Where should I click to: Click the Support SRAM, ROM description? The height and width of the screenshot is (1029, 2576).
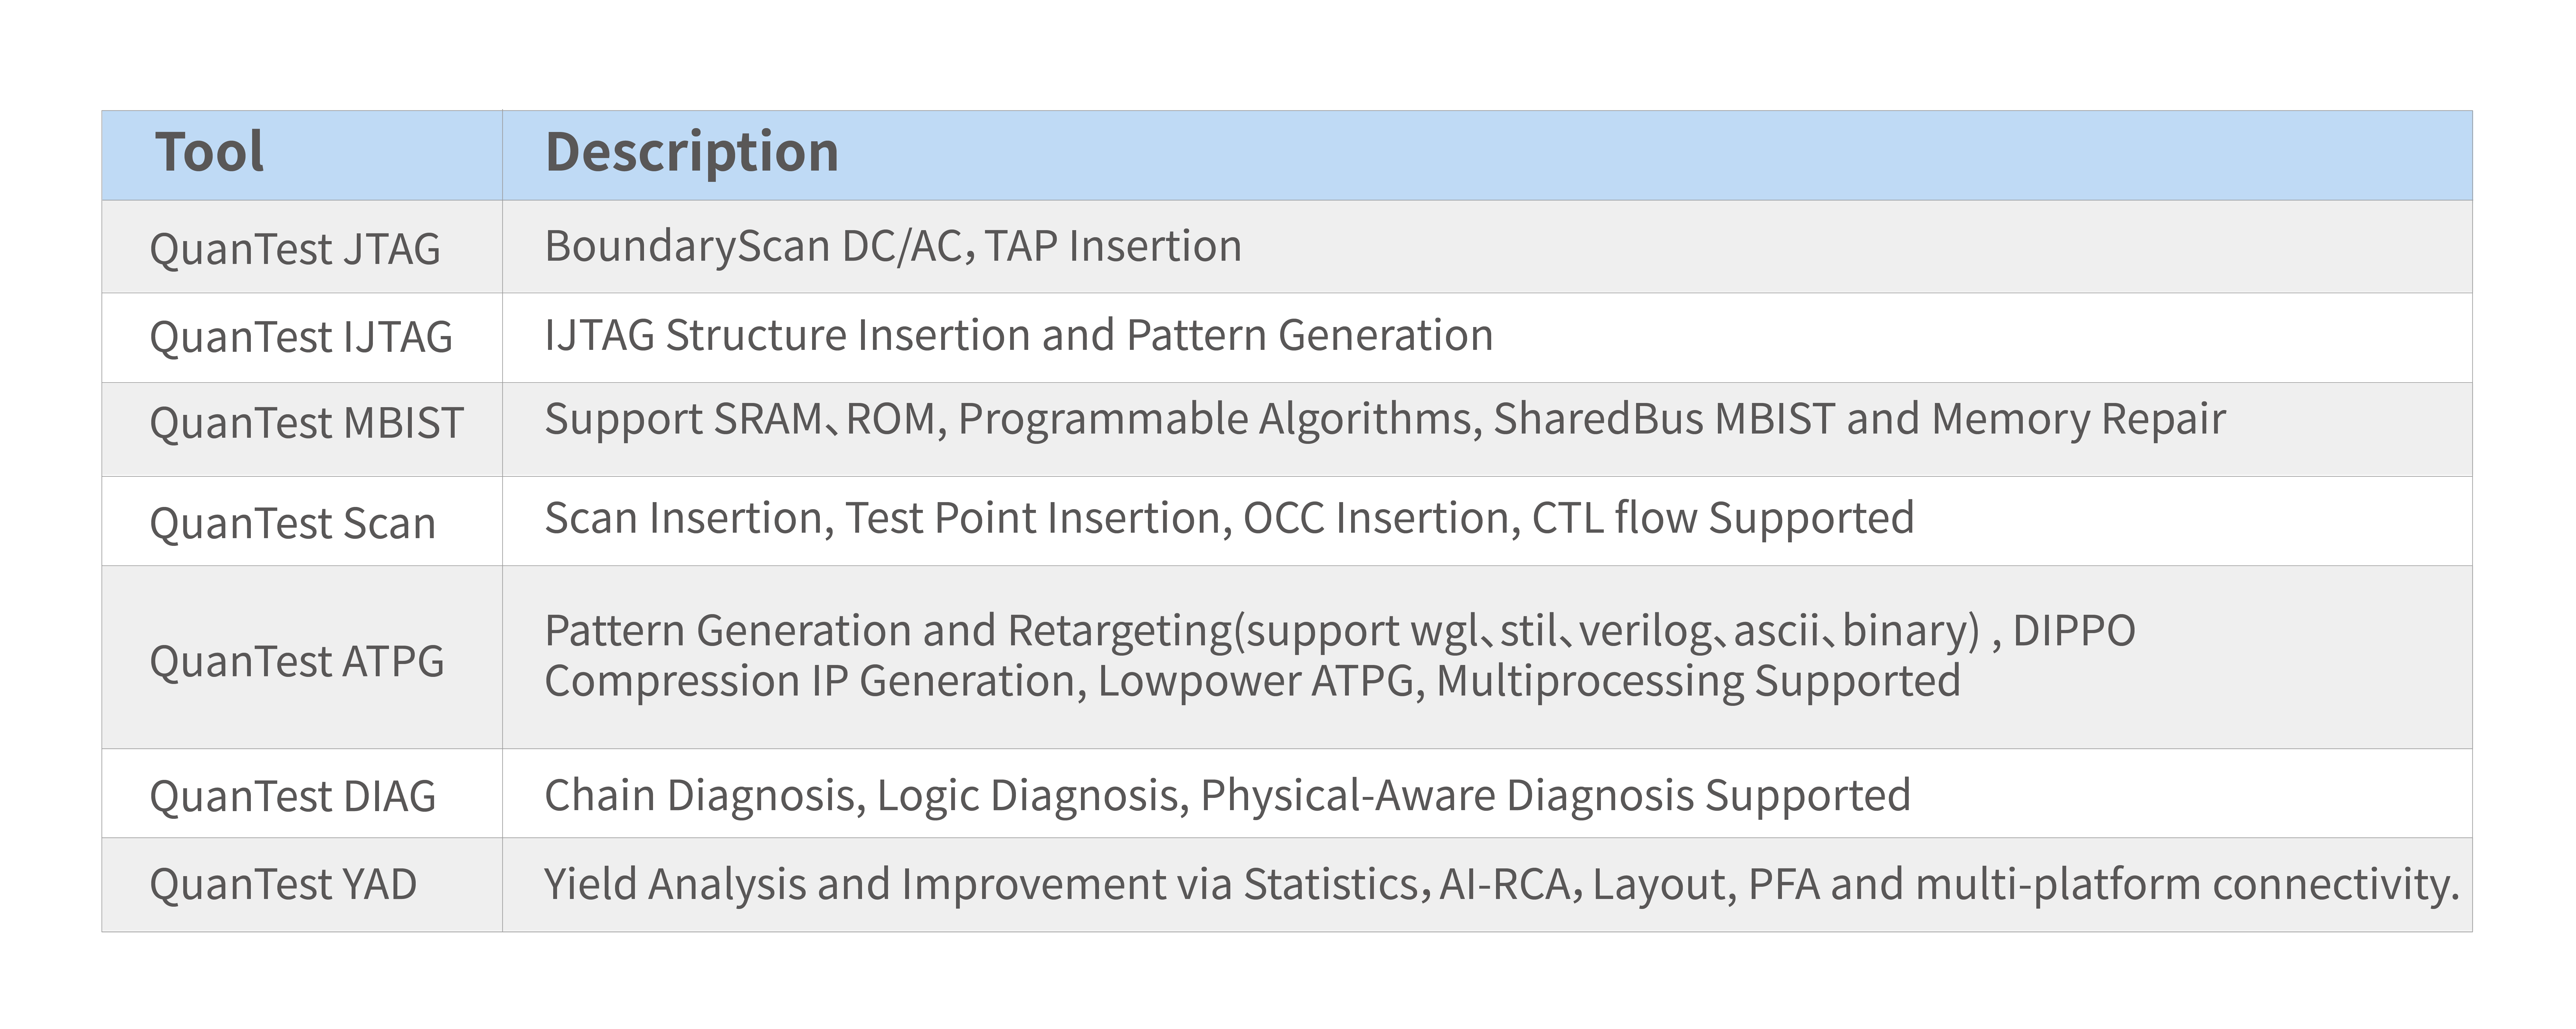pyautogui.click(x=1384, y=419)
